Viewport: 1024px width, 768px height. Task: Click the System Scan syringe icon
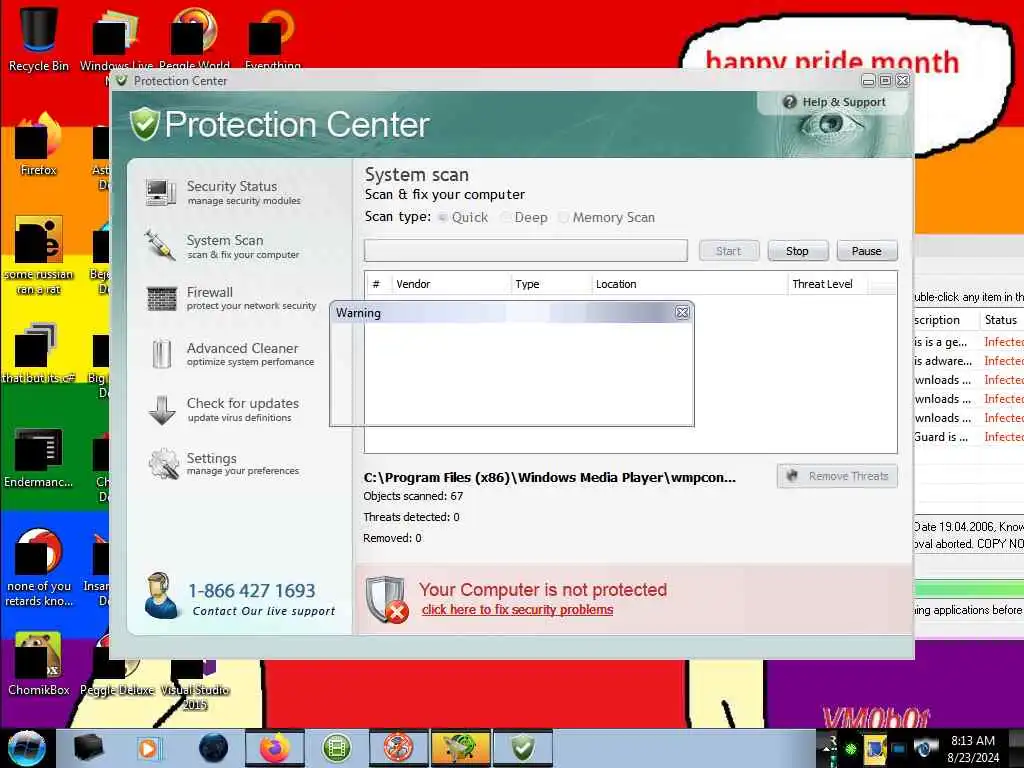point(160,246)
